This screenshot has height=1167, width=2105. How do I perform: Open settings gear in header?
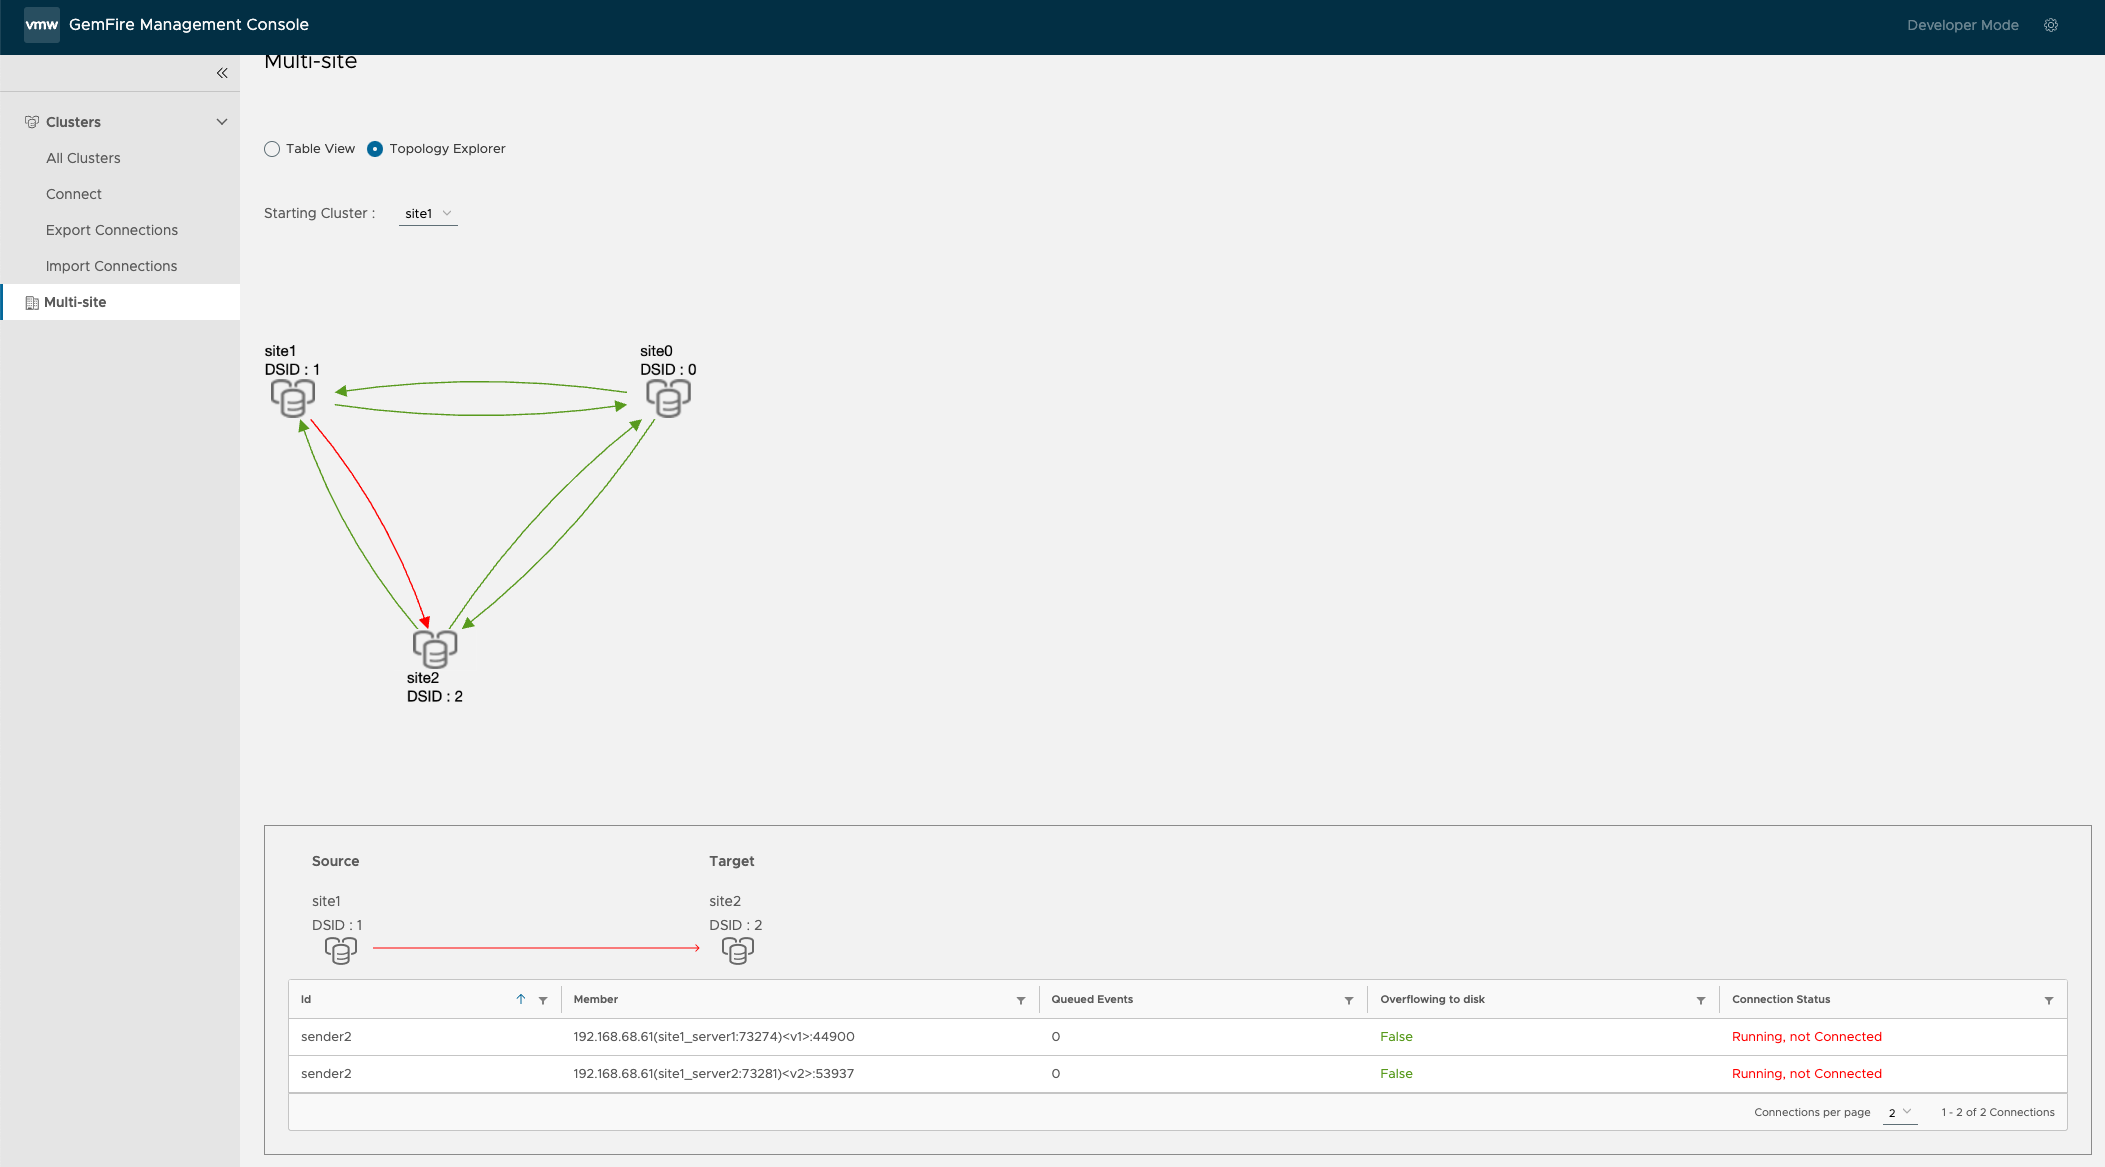[x=2051, y=25]
